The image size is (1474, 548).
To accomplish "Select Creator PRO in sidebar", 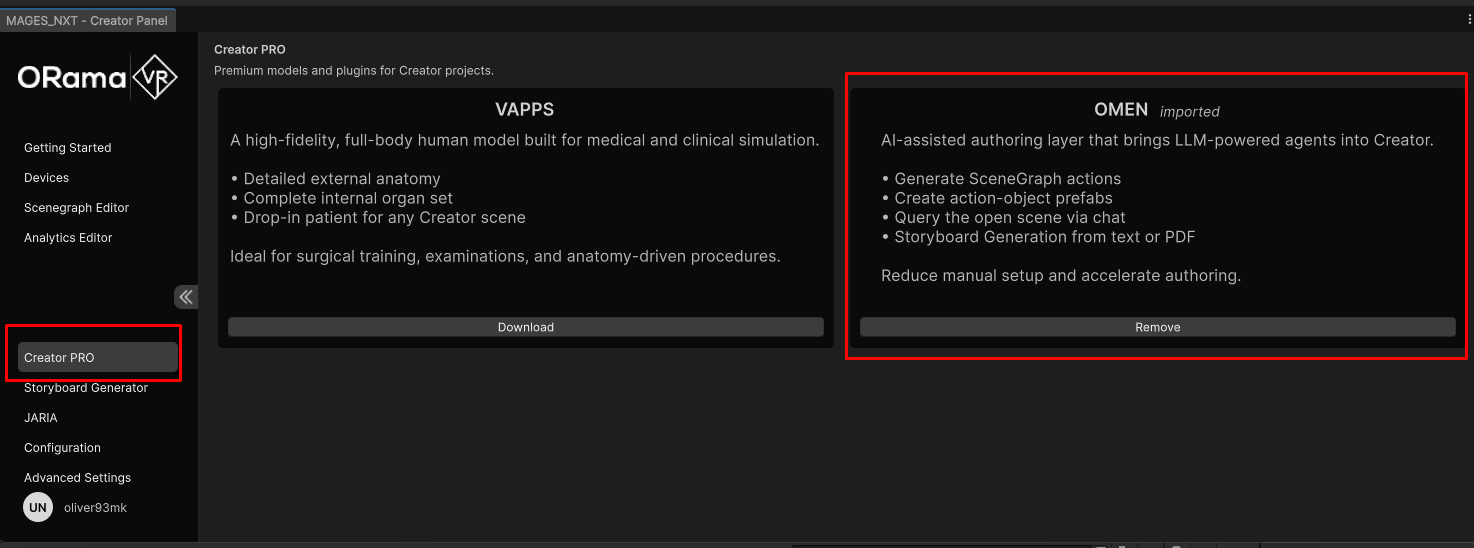I will pos(98,357).
